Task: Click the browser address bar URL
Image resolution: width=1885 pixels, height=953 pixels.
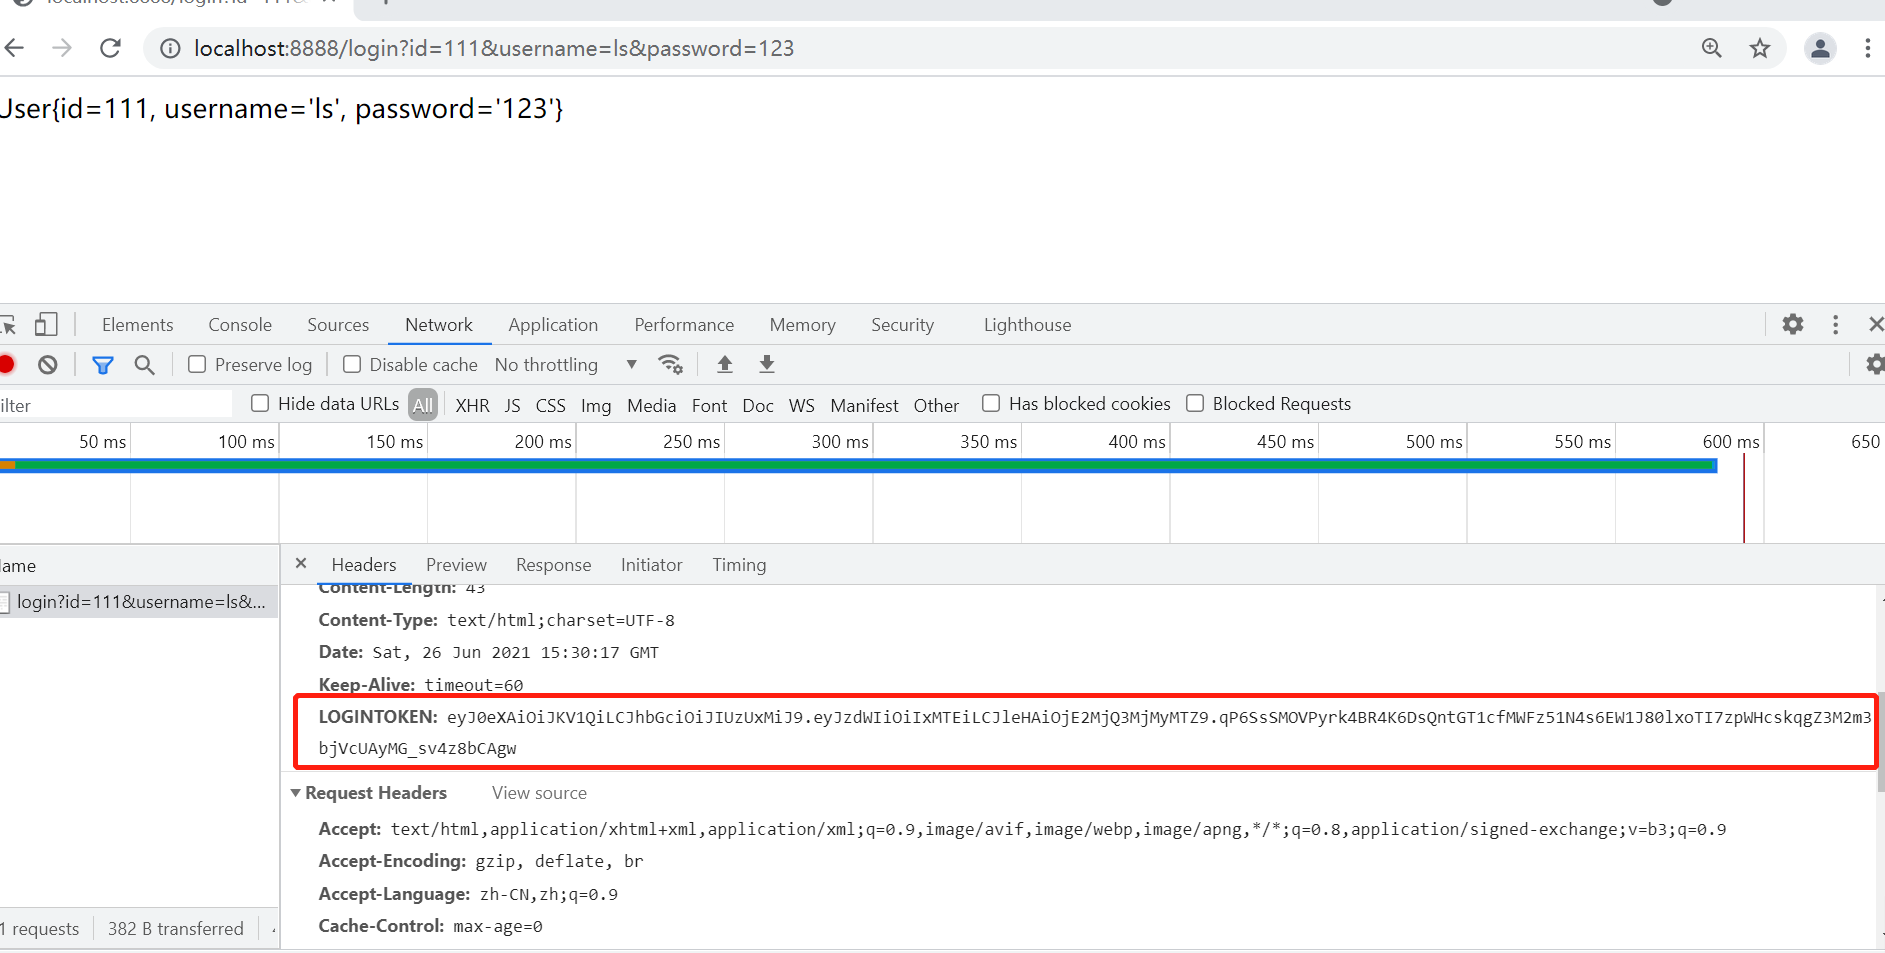Action: [494, 48]
